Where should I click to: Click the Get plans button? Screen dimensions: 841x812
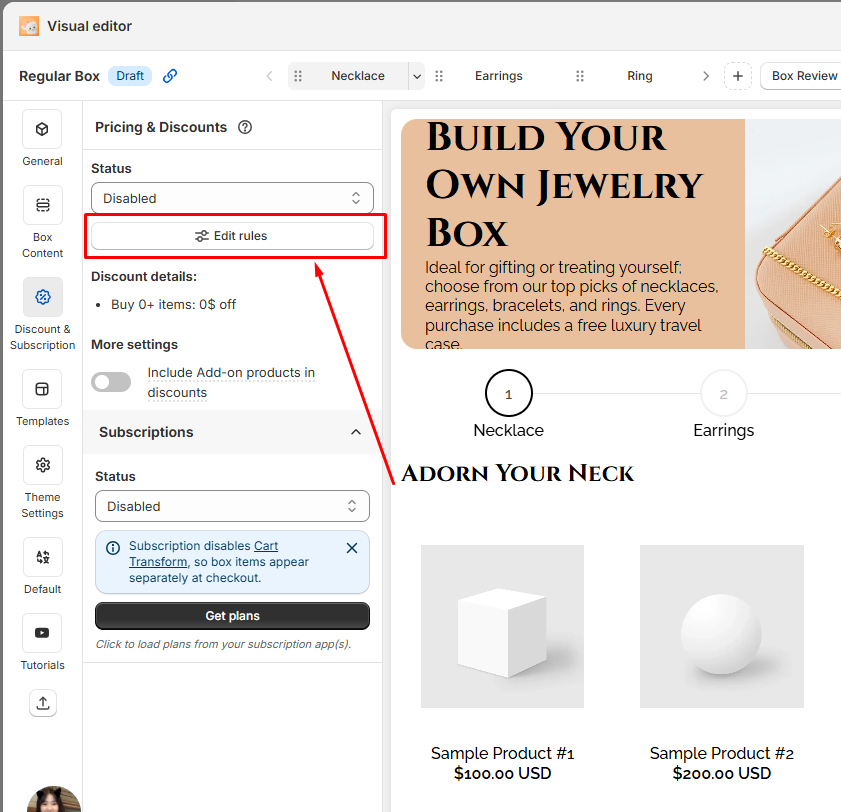point(232,616)
